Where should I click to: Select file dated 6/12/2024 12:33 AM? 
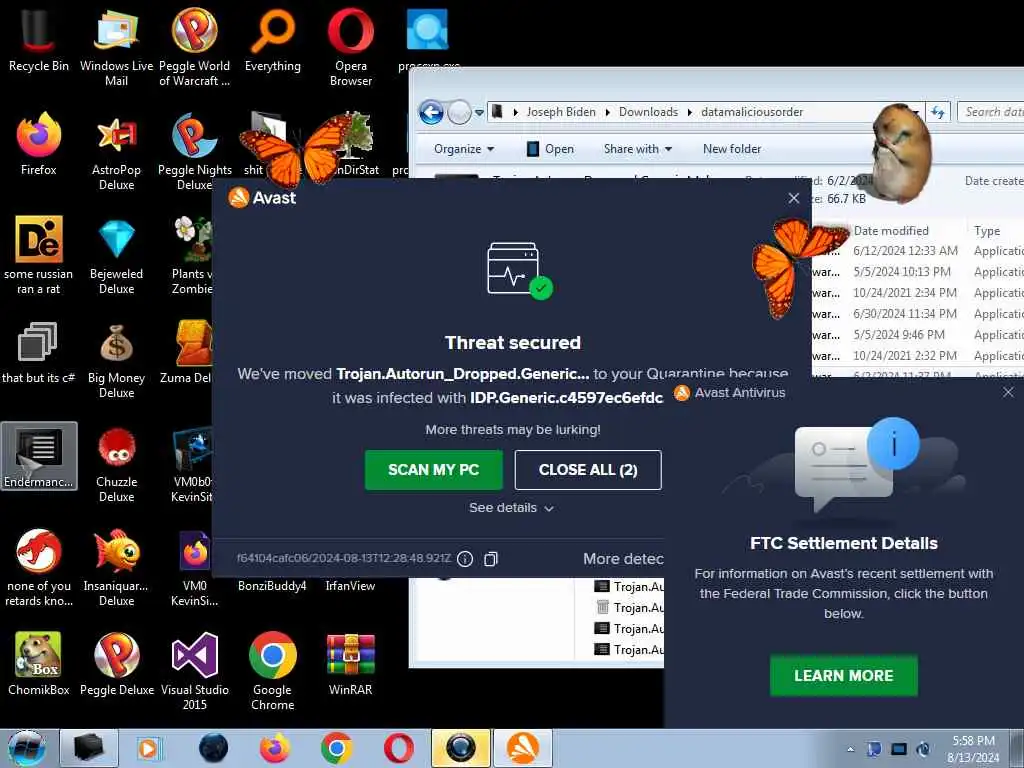(x=918, y=251)
